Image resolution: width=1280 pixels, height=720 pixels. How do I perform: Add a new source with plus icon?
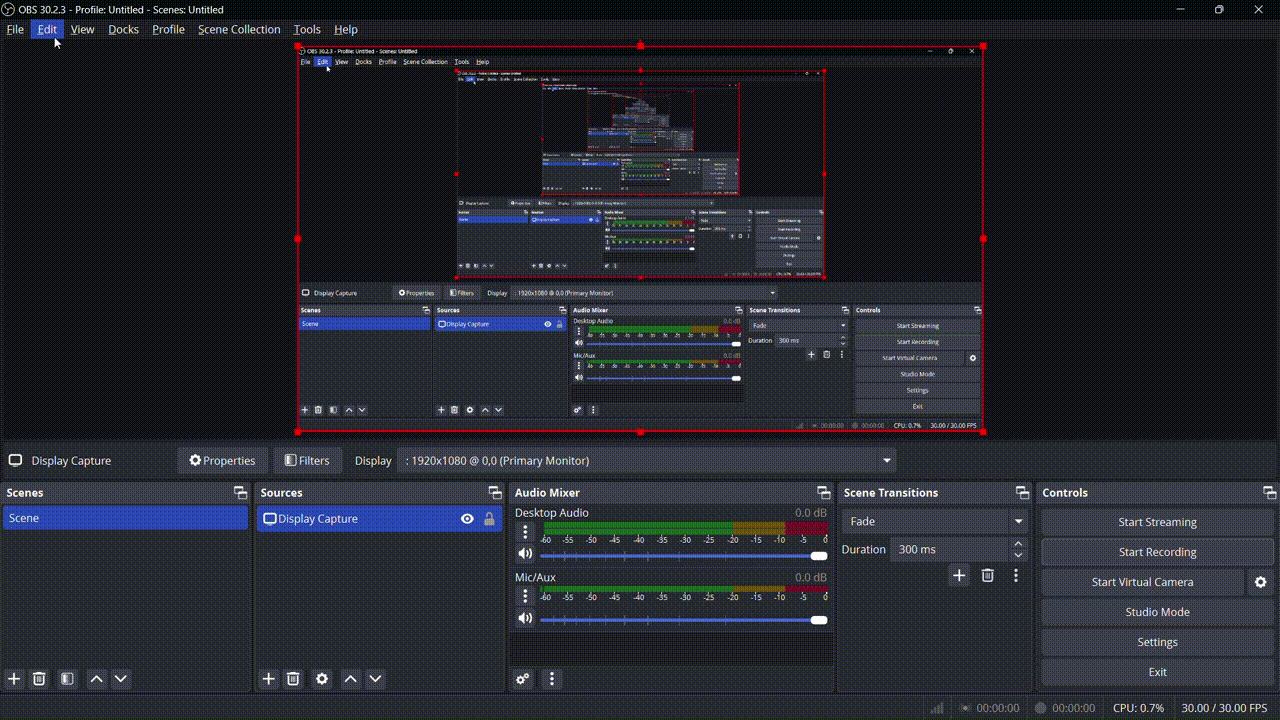[268, 679]
